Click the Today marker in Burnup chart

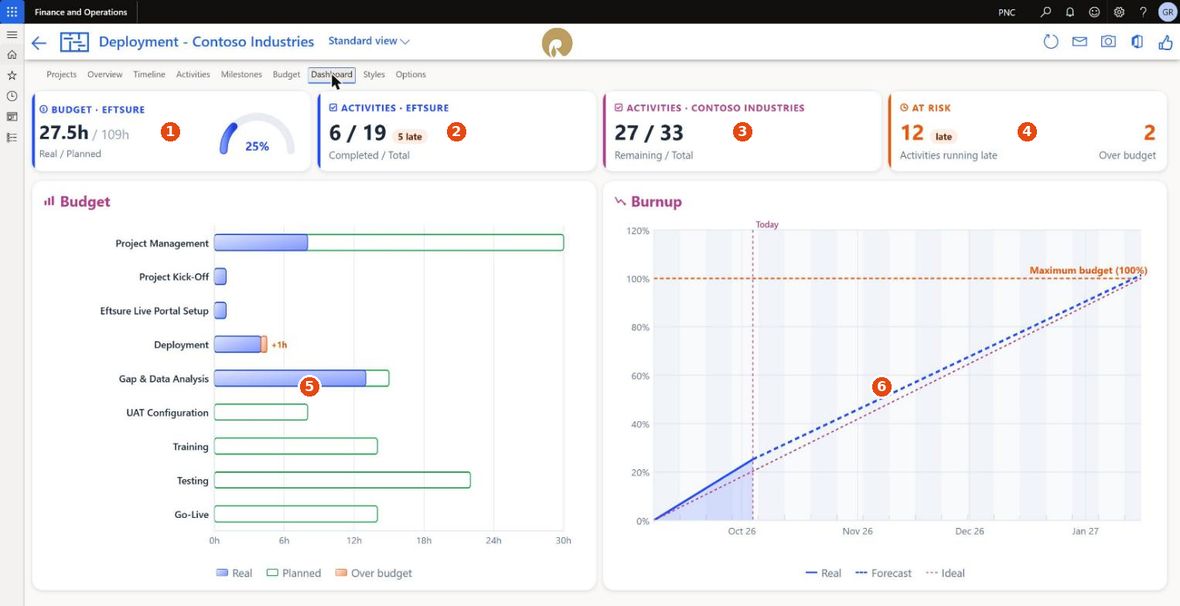click(767, 224)
